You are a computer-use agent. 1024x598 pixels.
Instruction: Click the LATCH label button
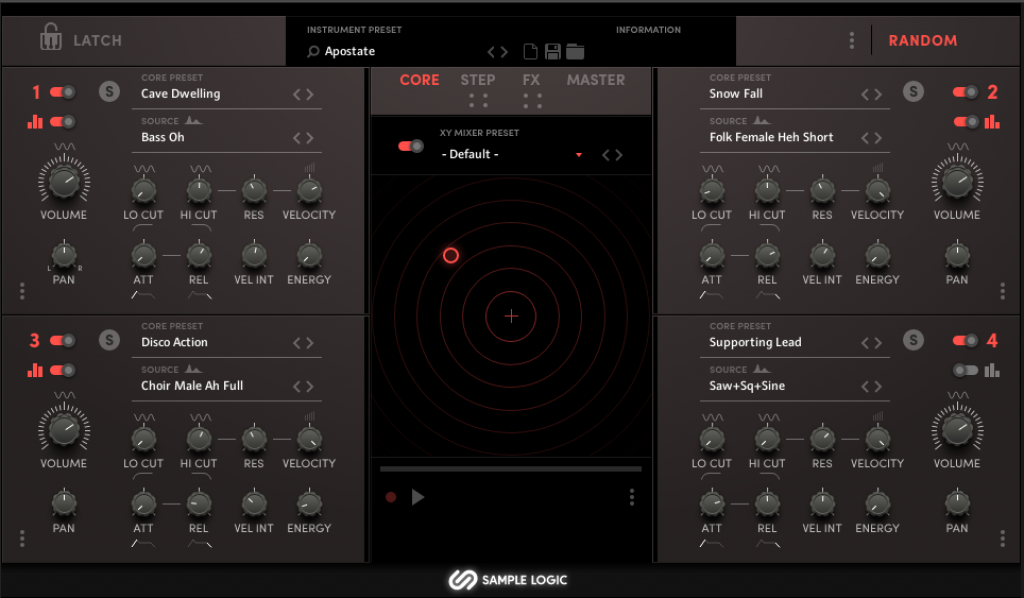[x=97, y=40]
